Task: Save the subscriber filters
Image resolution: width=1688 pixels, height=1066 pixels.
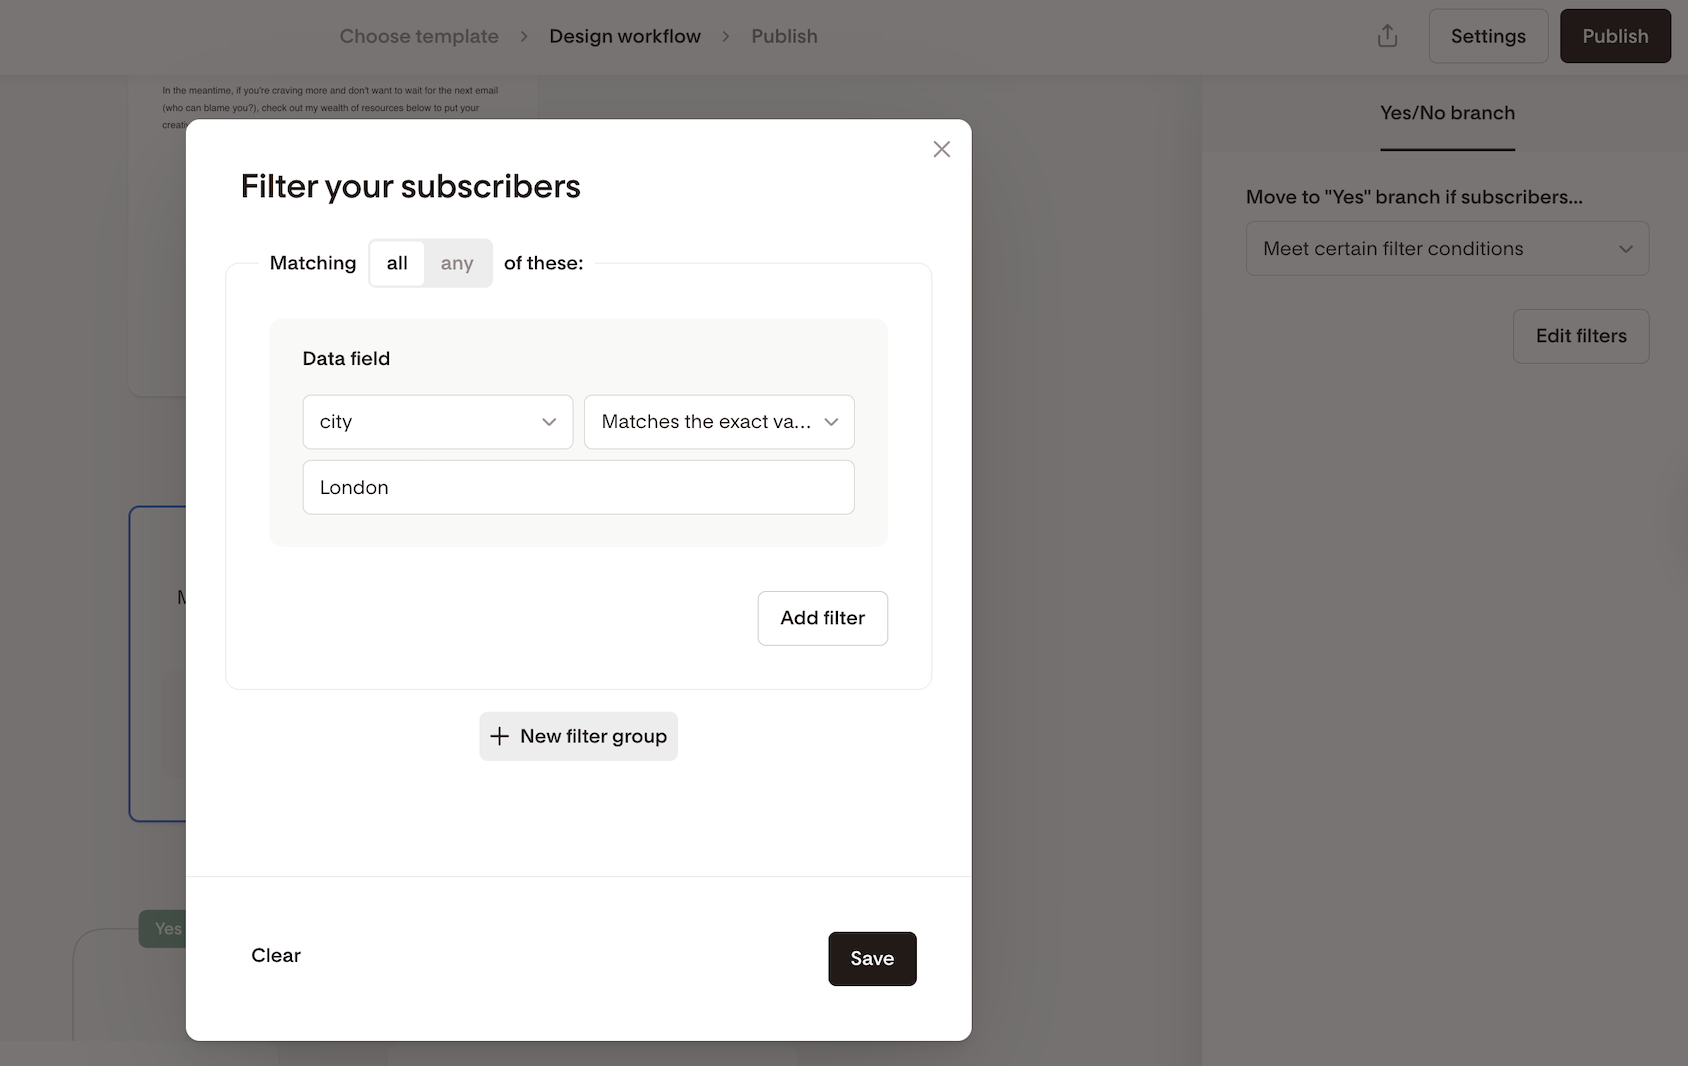Action: [872, 958]
